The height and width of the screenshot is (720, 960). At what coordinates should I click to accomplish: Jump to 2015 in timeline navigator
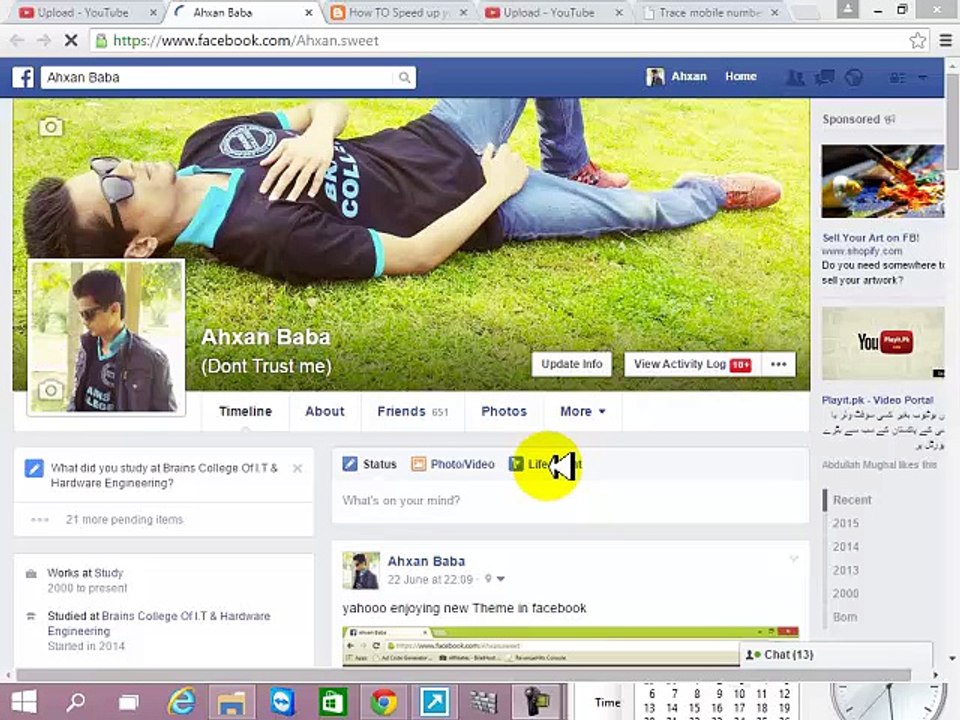click(846, 523)
